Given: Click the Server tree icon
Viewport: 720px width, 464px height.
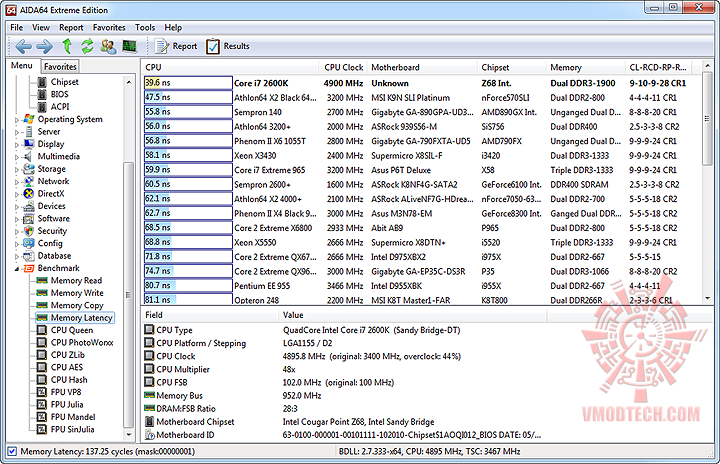Looking at the screenshot, I should pos(29,131).
